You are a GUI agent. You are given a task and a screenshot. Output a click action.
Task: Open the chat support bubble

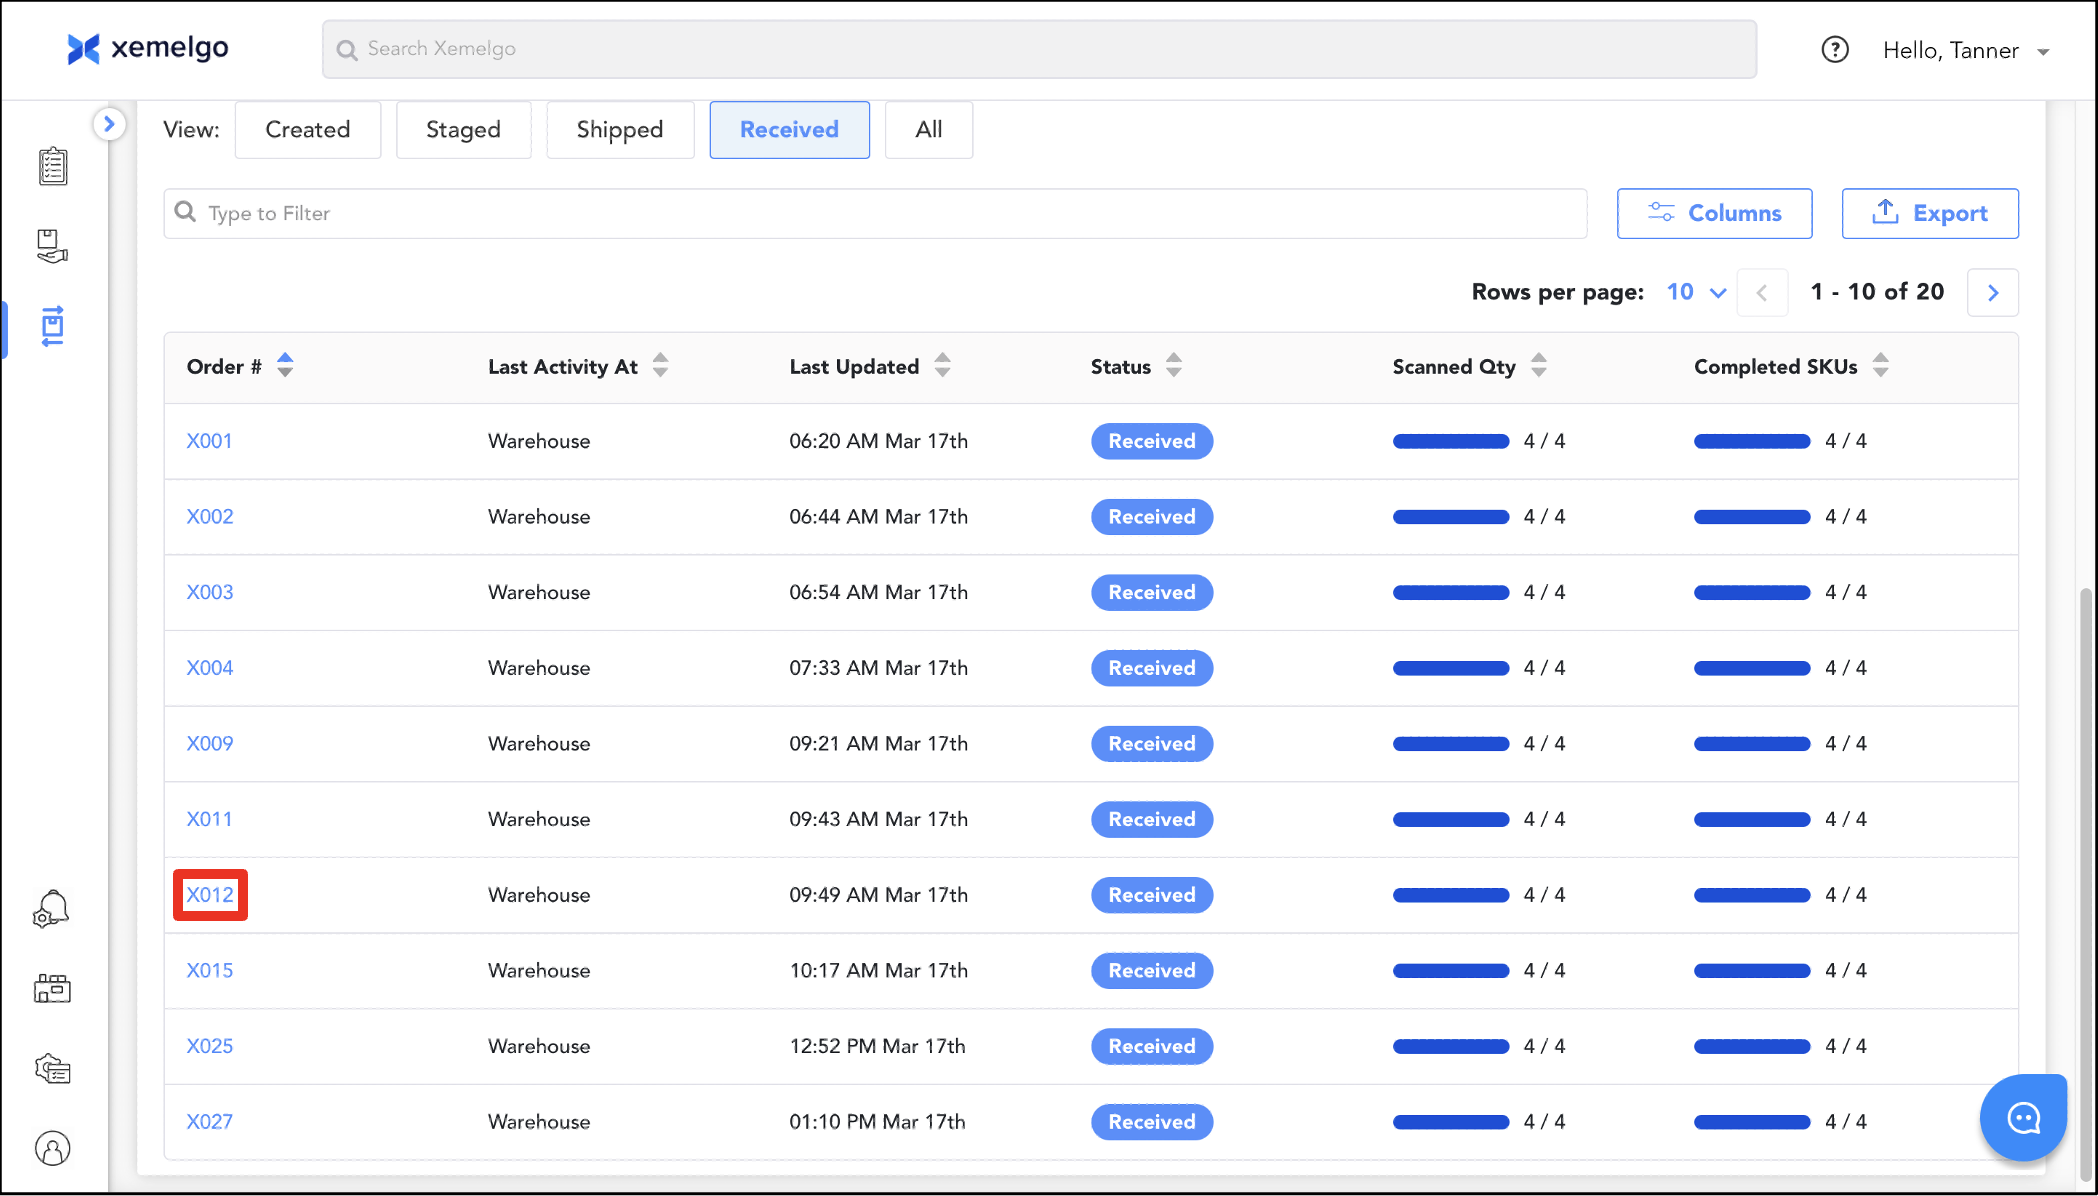click(2023, 1117)
